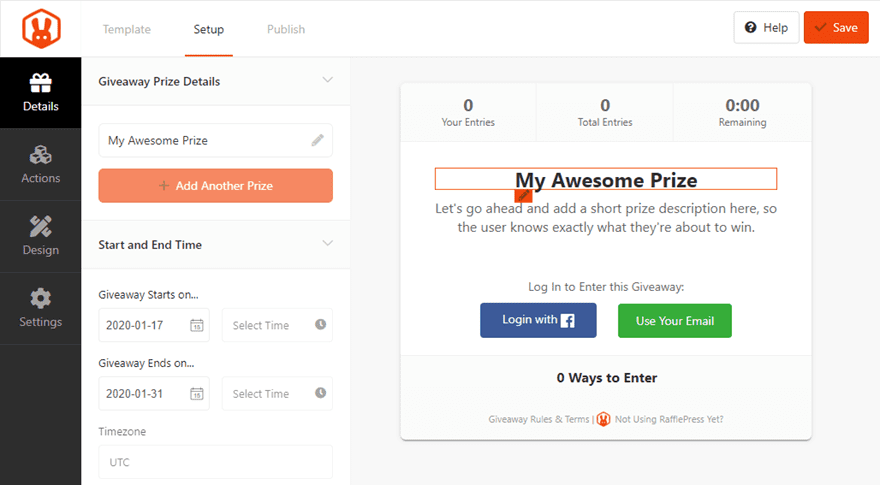This screenshot has width=880, height=485.
Task: Click the start time clock icon
Action: [320, 325]
